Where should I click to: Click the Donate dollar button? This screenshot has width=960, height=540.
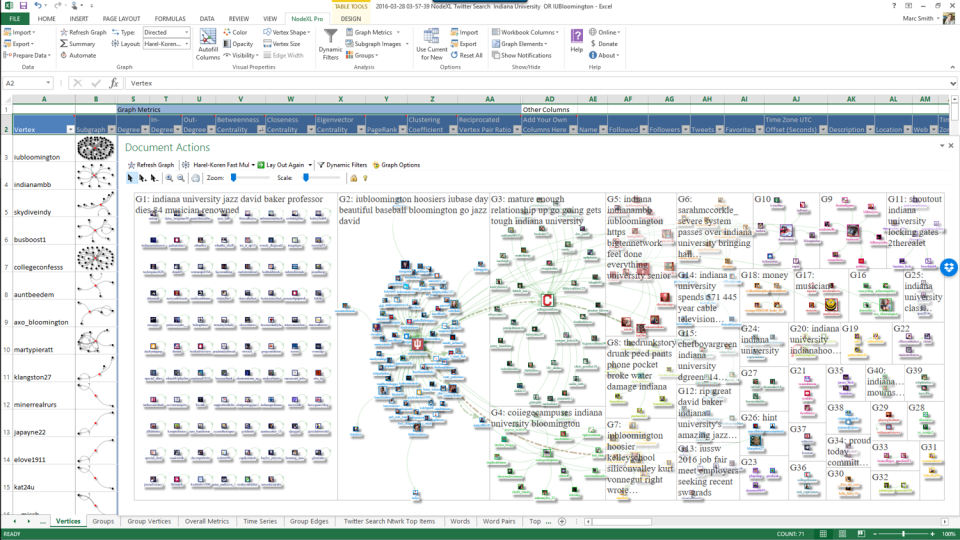[x=603, y=44]
